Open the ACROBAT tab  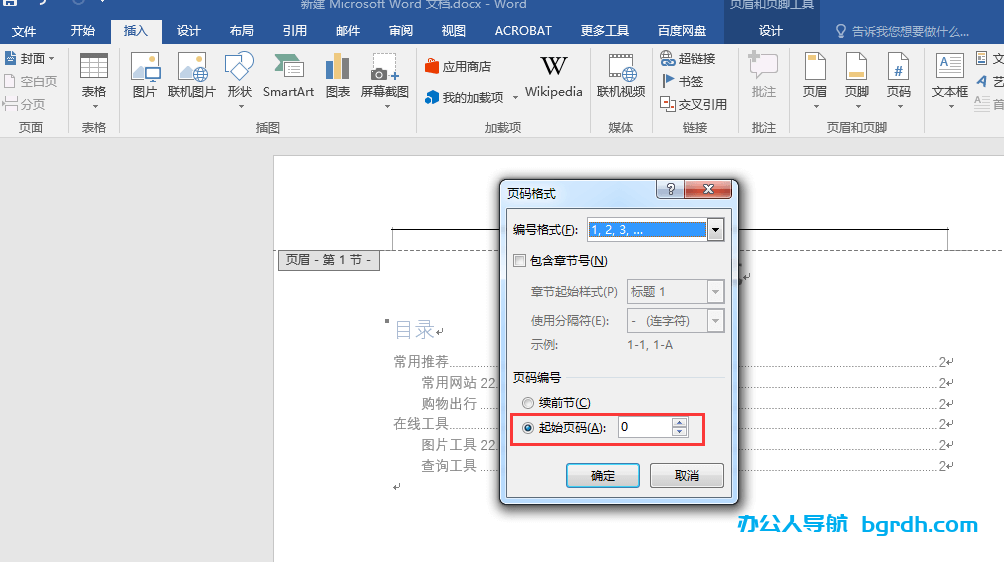[x=523, y=31]
